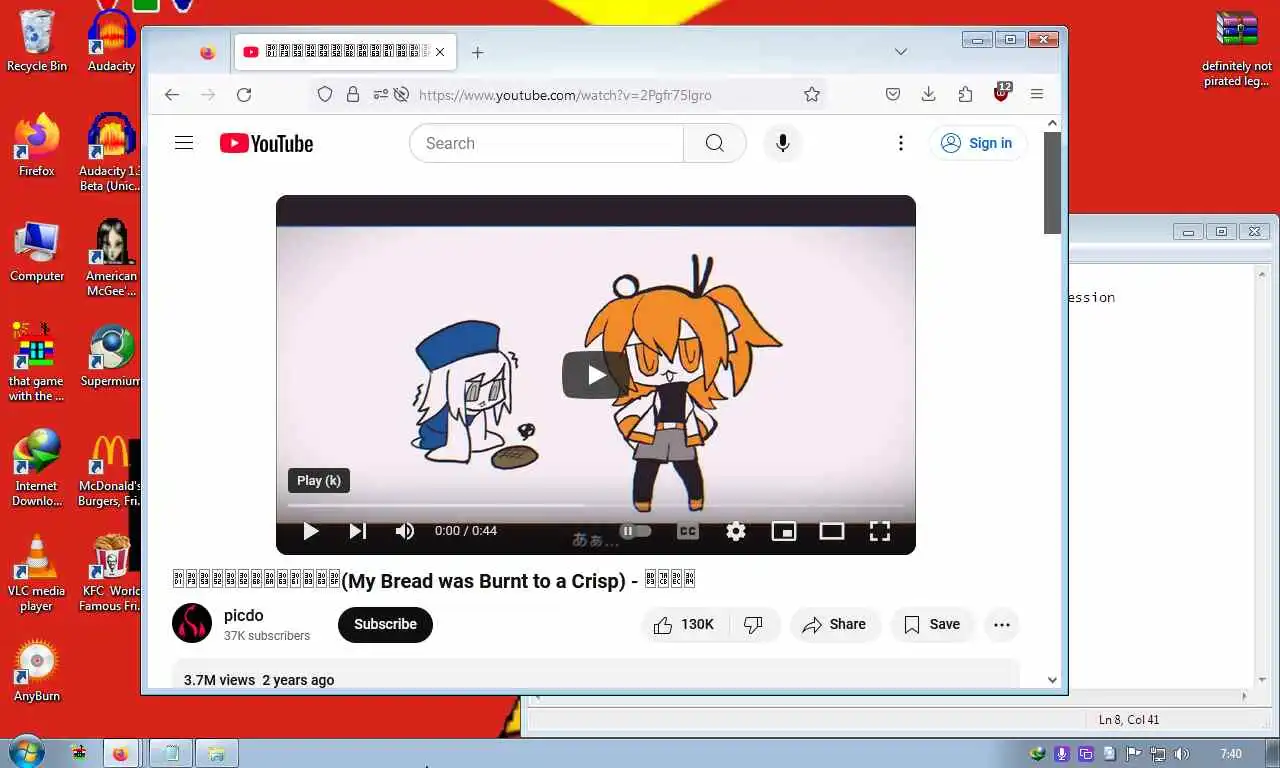The width and height of the screenshot is (1280, 768).
Task: Close the YouTube tab
Action: [440, 52]
